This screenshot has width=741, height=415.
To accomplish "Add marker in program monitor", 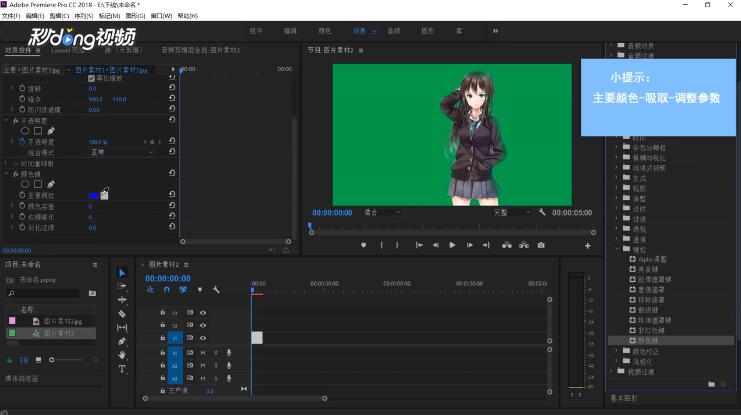I will 363,245.
